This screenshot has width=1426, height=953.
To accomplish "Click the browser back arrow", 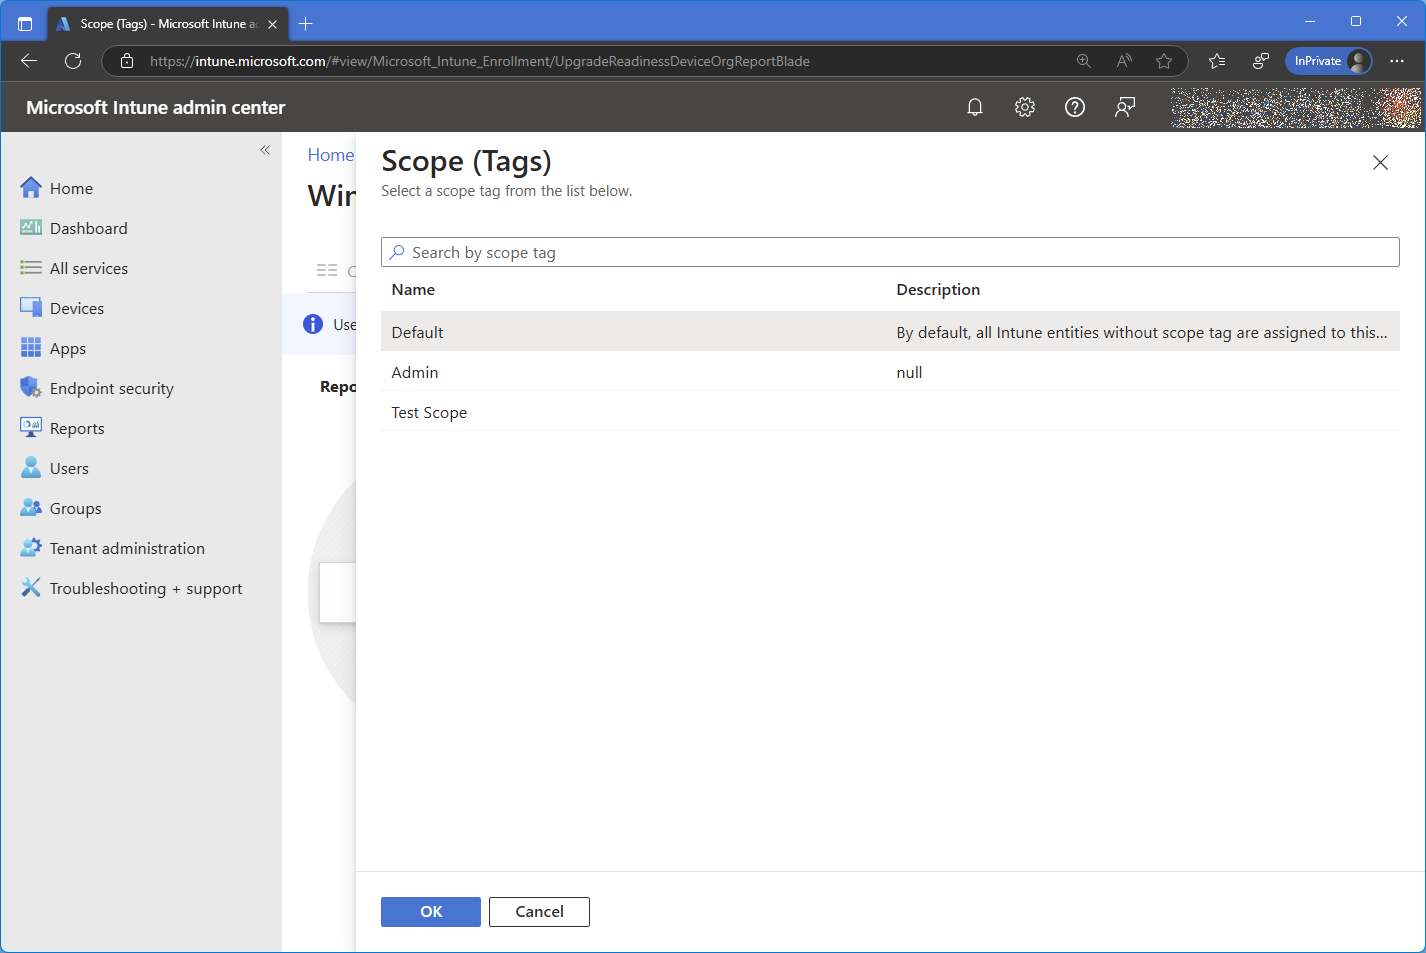I will 29,61.
